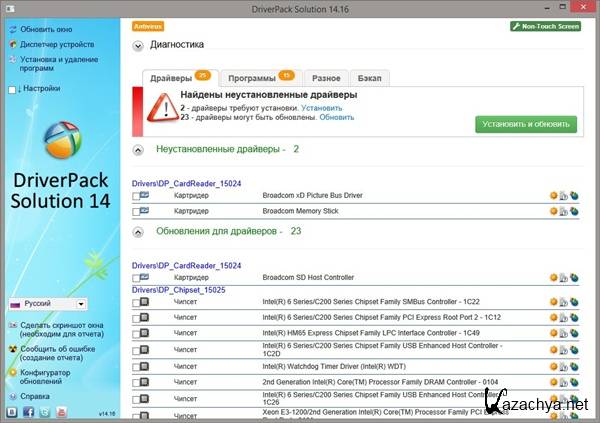Viewport: 600px width, 423px height.
Task: Click orange icon on Broadcom xD Picture Bus Driver row
Action: coord(553,196)
